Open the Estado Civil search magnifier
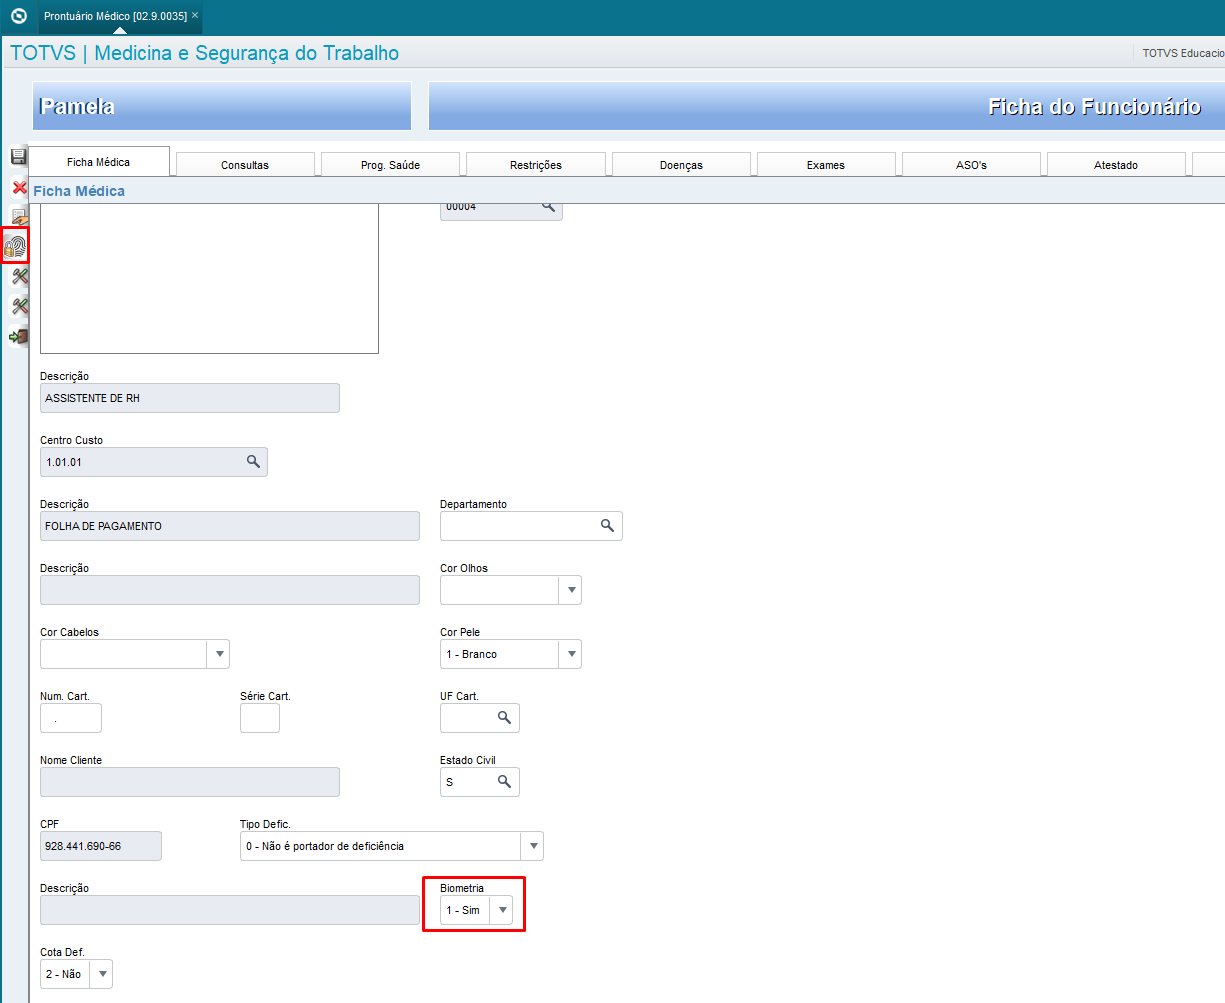 (505, 782)
